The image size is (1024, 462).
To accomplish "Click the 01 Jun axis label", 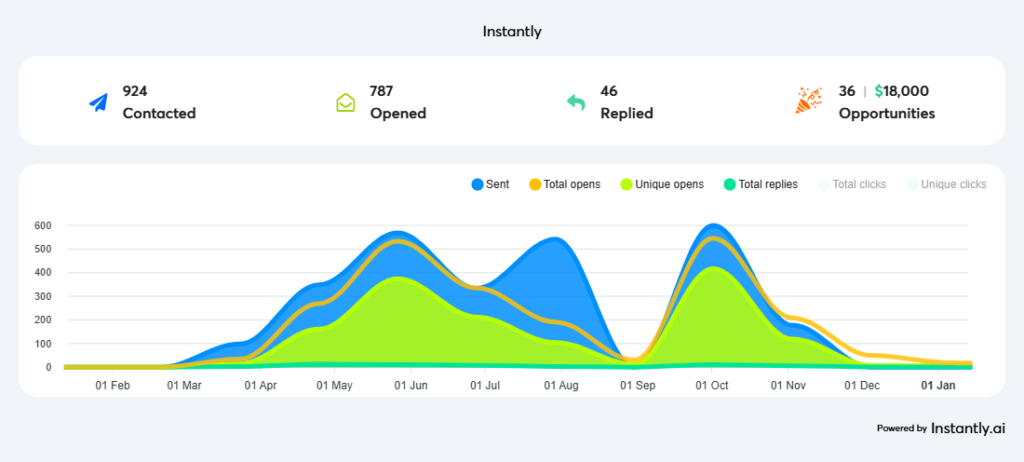I will pos(411,386).
